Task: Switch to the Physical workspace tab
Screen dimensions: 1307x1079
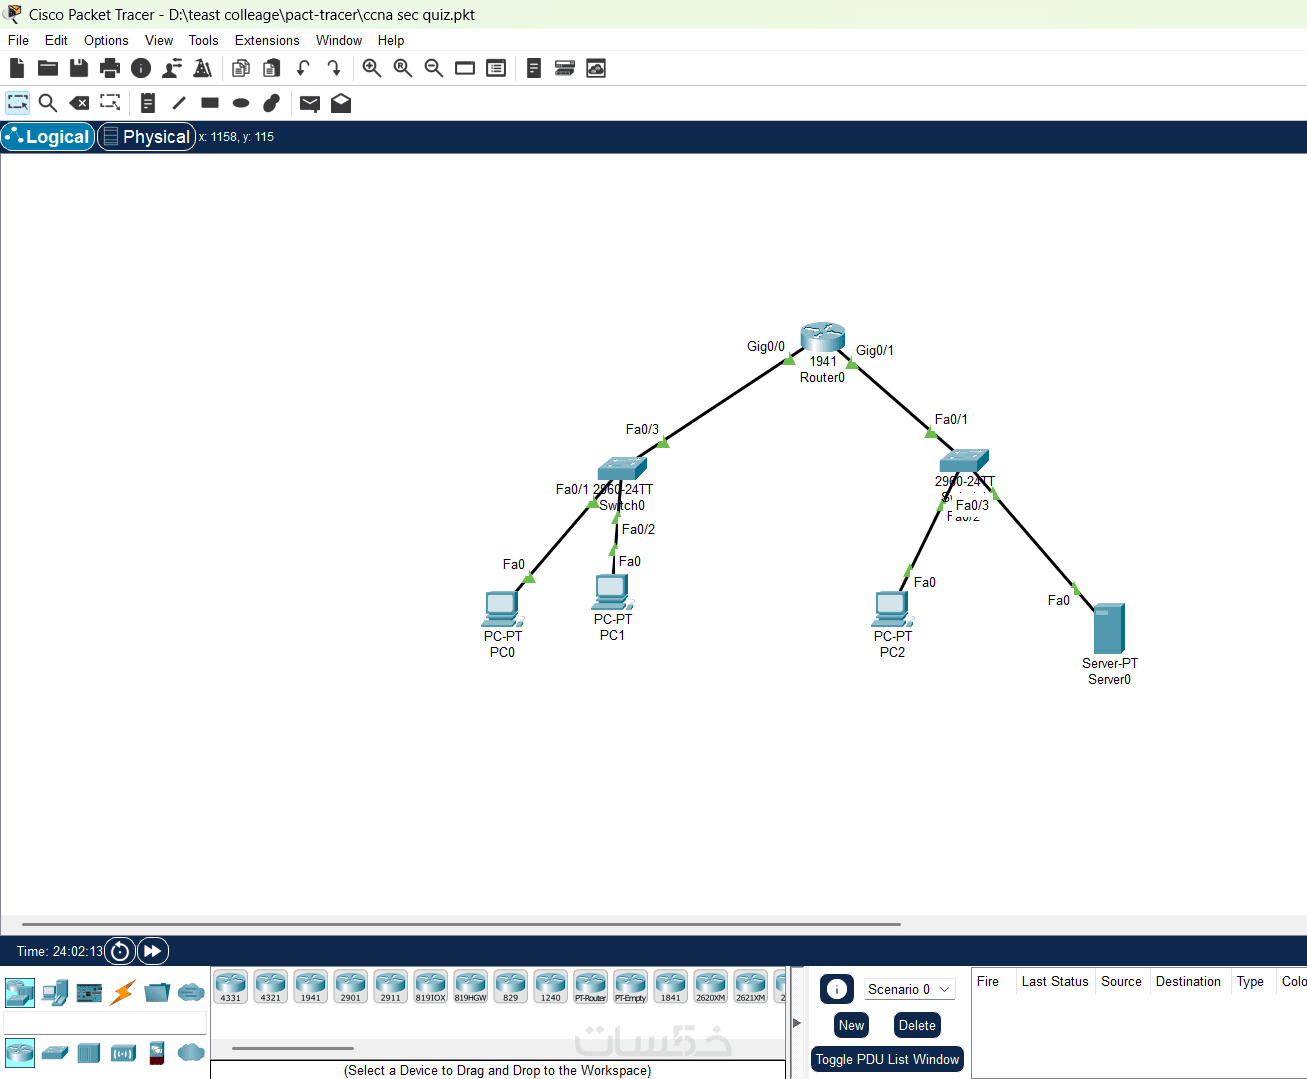Action: [x=146, y=137]
